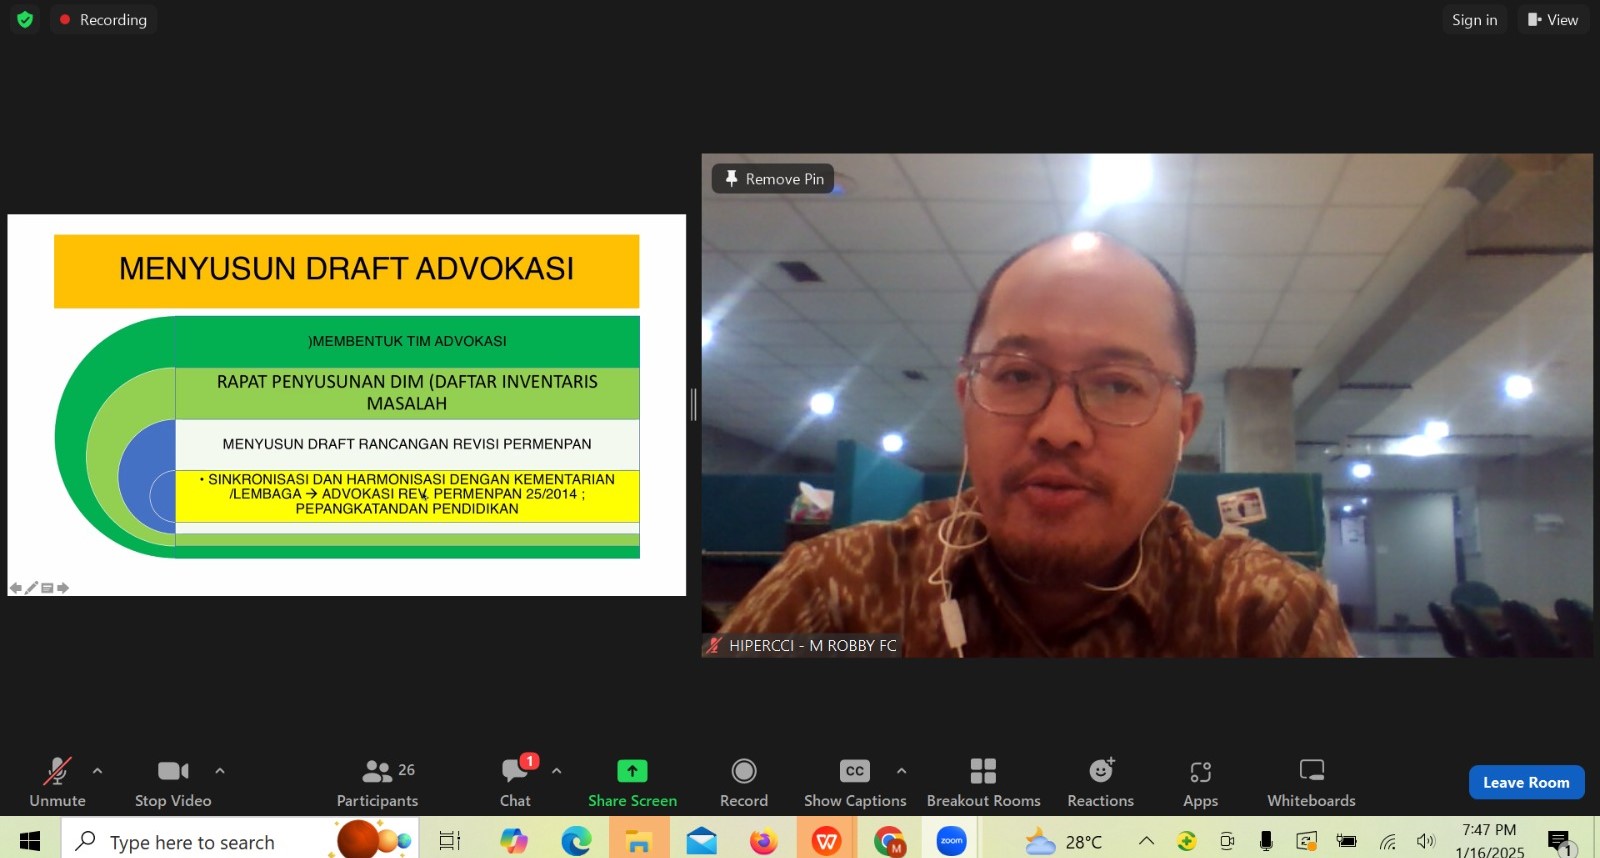Open Firefox from the taskbar

coord(764,841)
